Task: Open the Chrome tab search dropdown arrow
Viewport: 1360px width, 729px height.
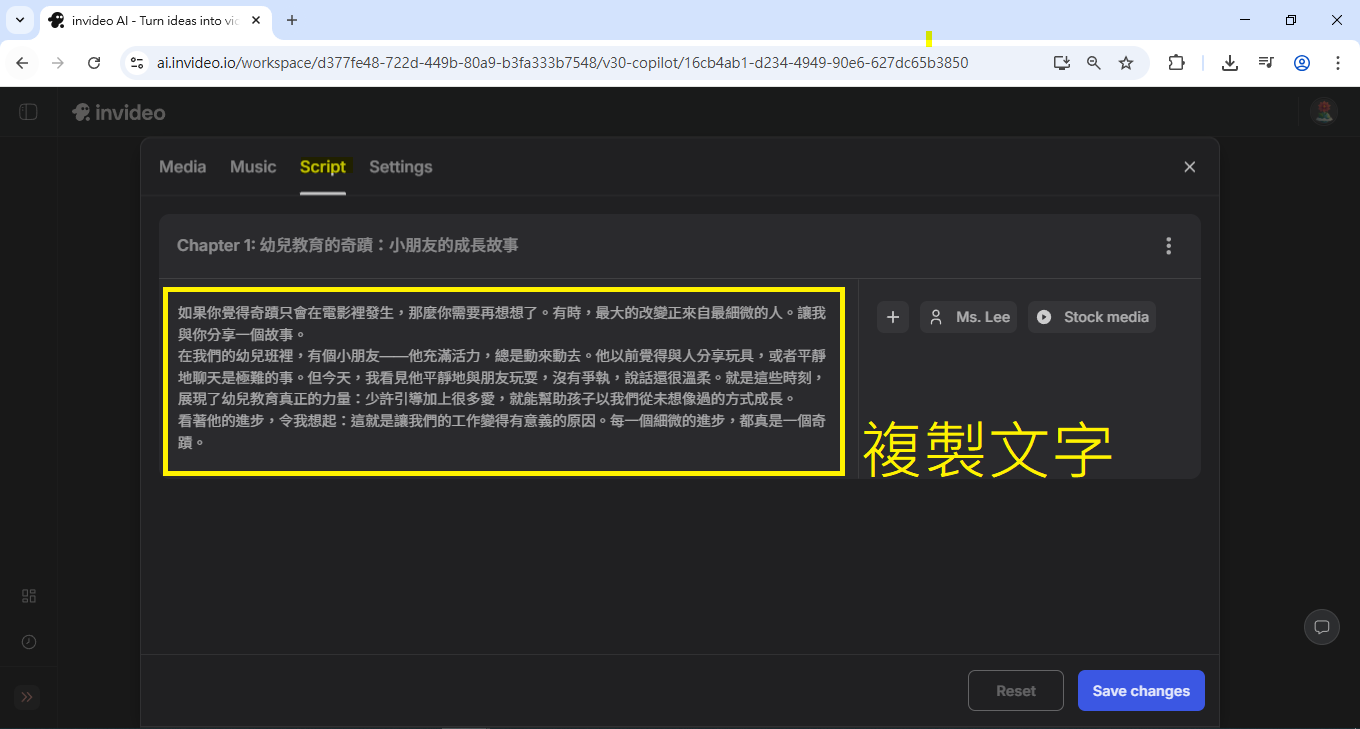Action: (x=19, y=20)
